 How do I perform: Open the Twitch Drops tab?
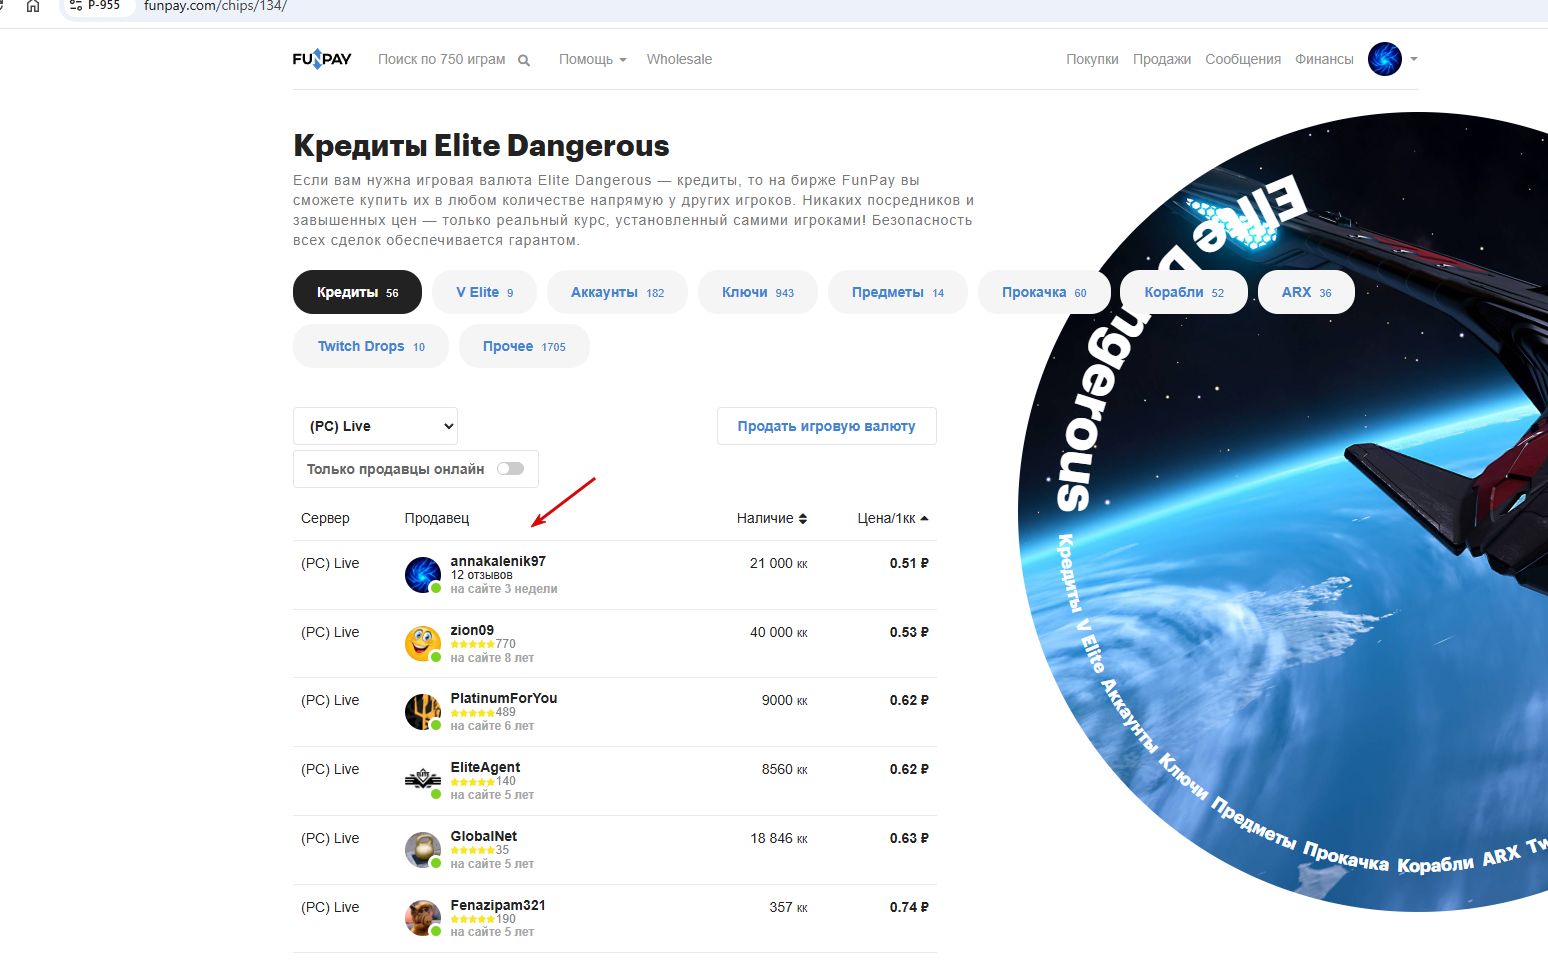[x=371, y=346]
